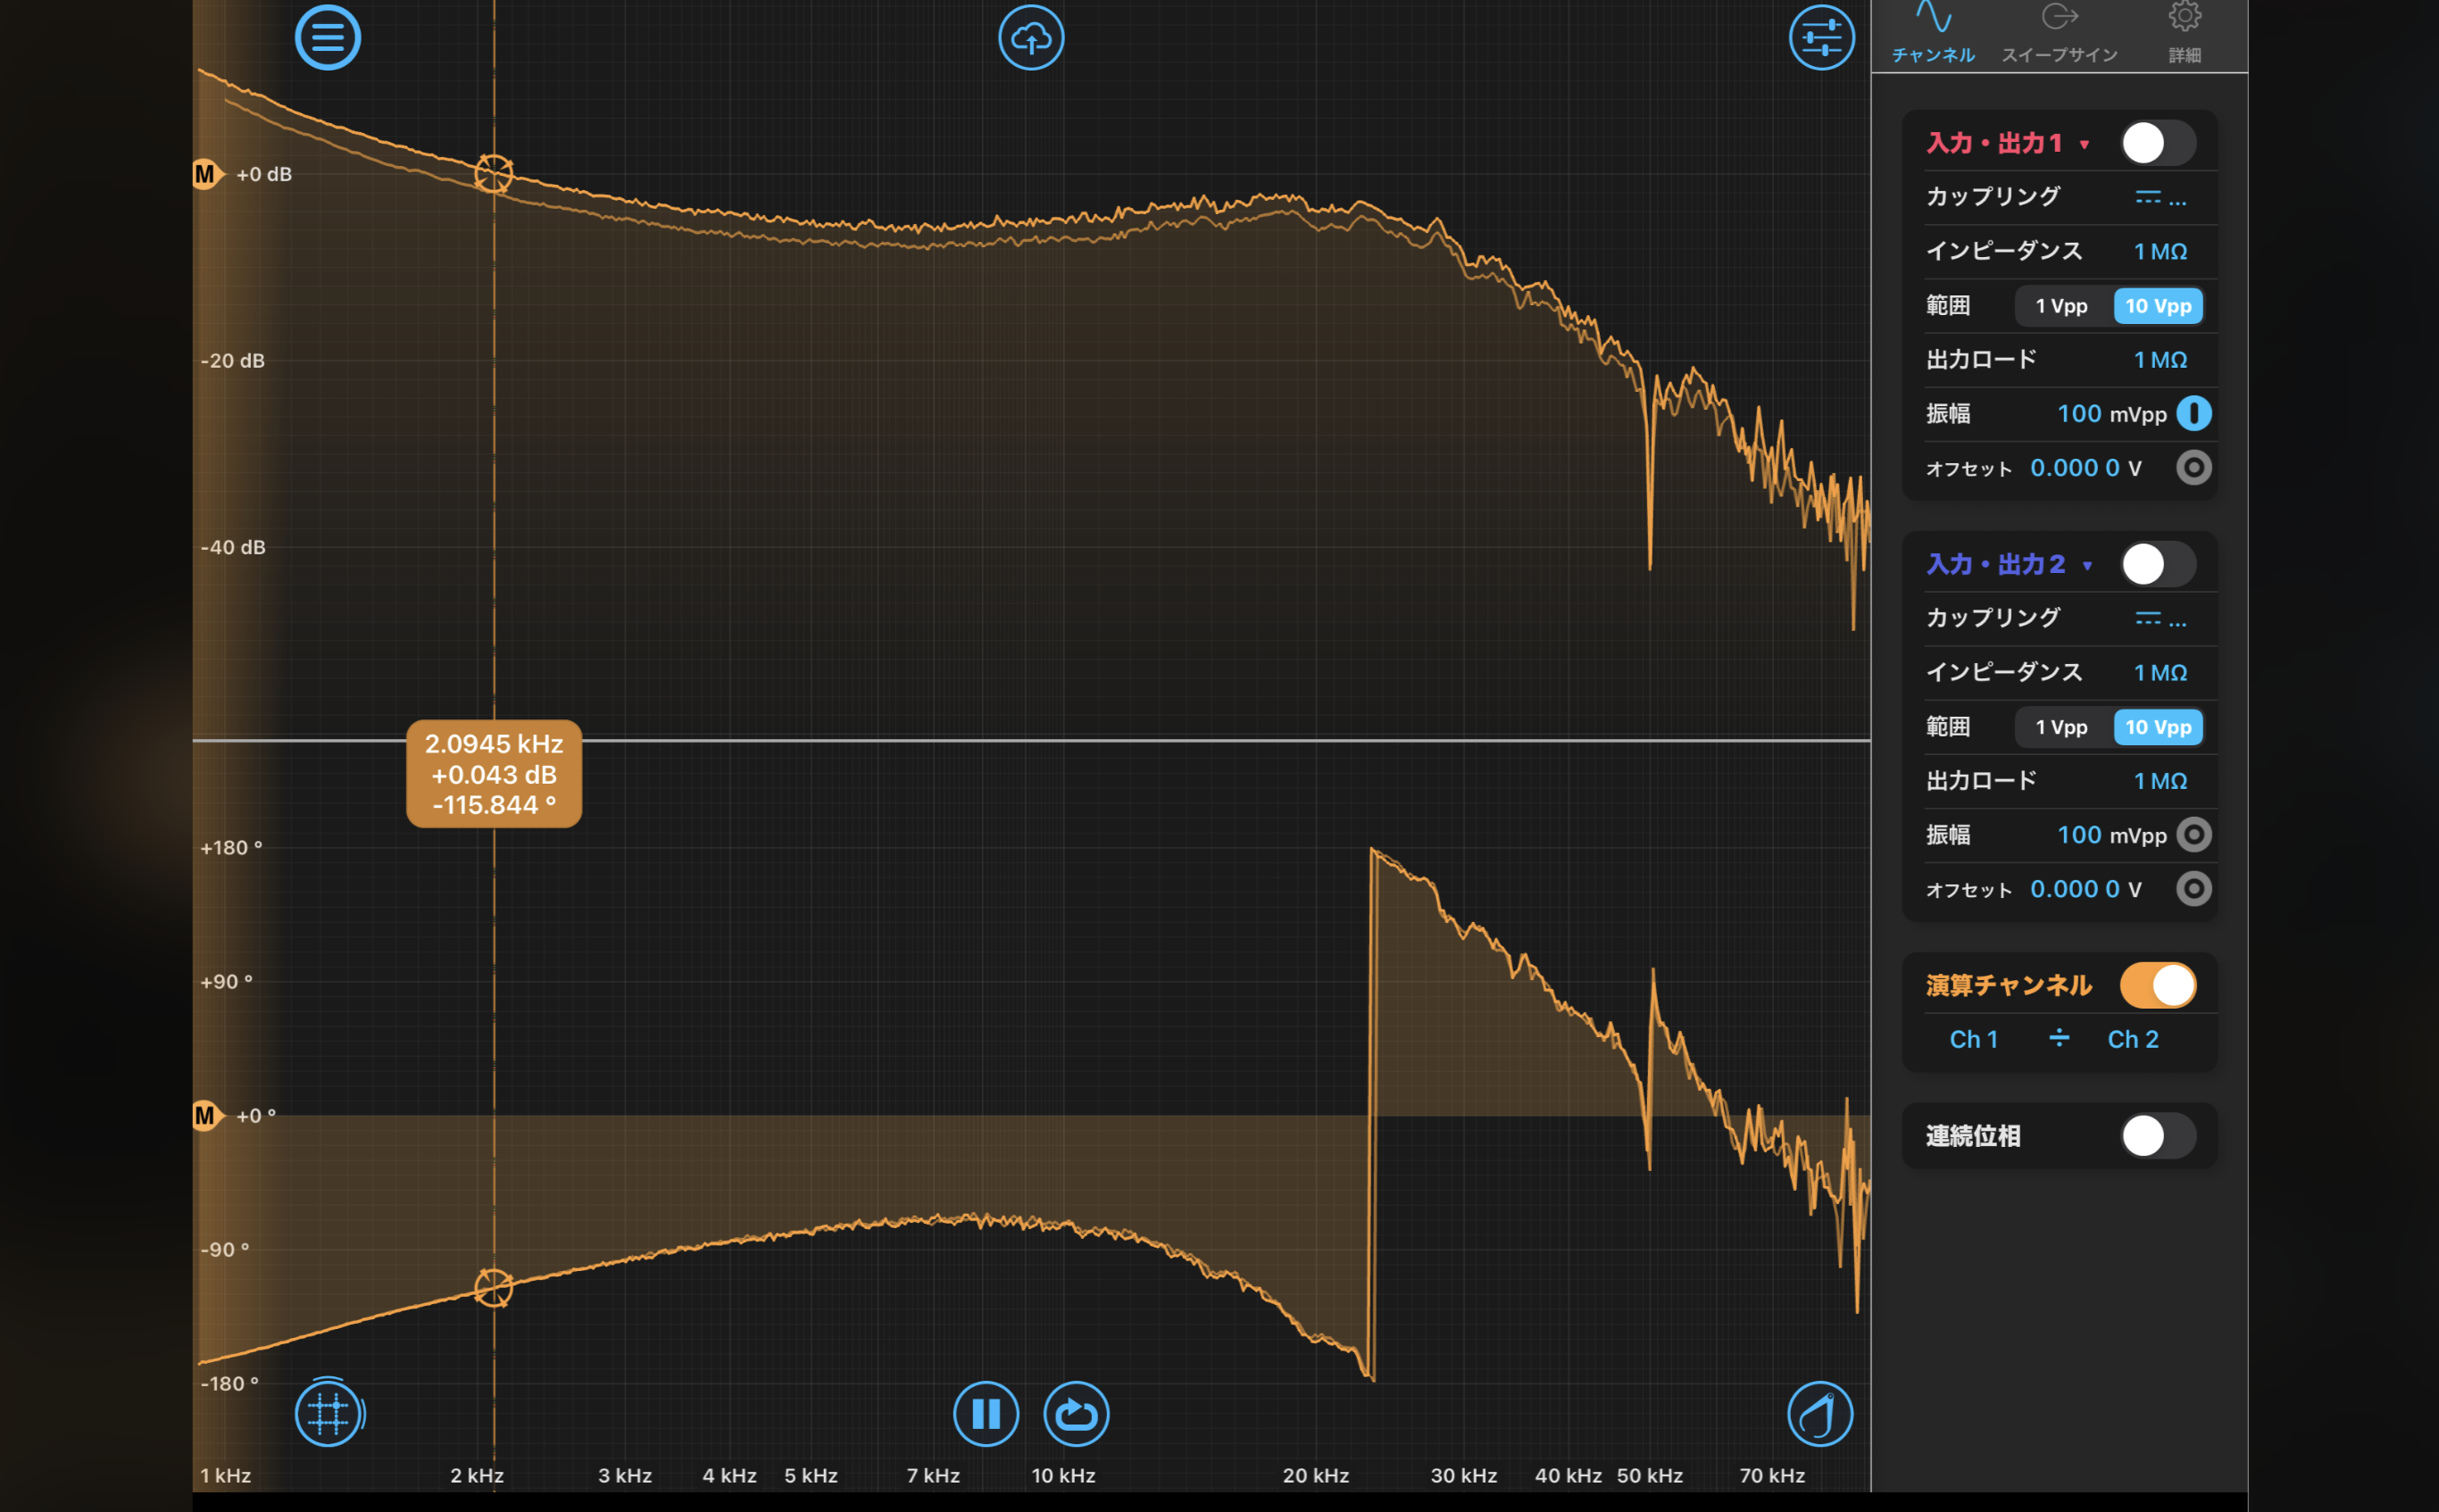Click channel 1 amplitude output toggle icon
Screen dimensions: 2439x1512
tap(2193, 413)
